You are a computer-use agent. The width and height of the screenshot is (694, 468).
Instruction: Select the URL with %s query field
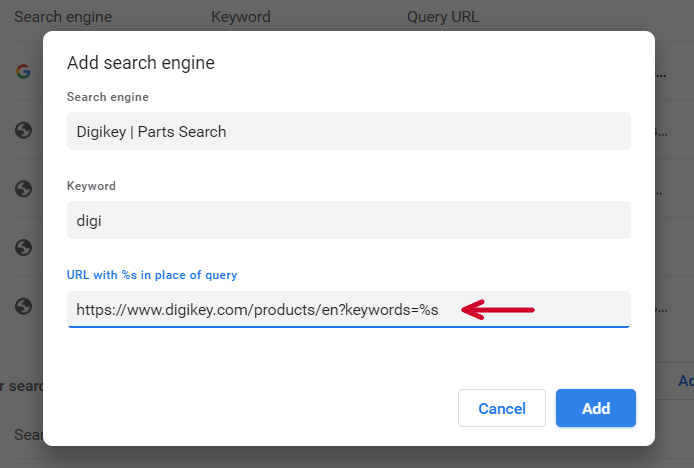pyautogui.click(x=349, y=309)
